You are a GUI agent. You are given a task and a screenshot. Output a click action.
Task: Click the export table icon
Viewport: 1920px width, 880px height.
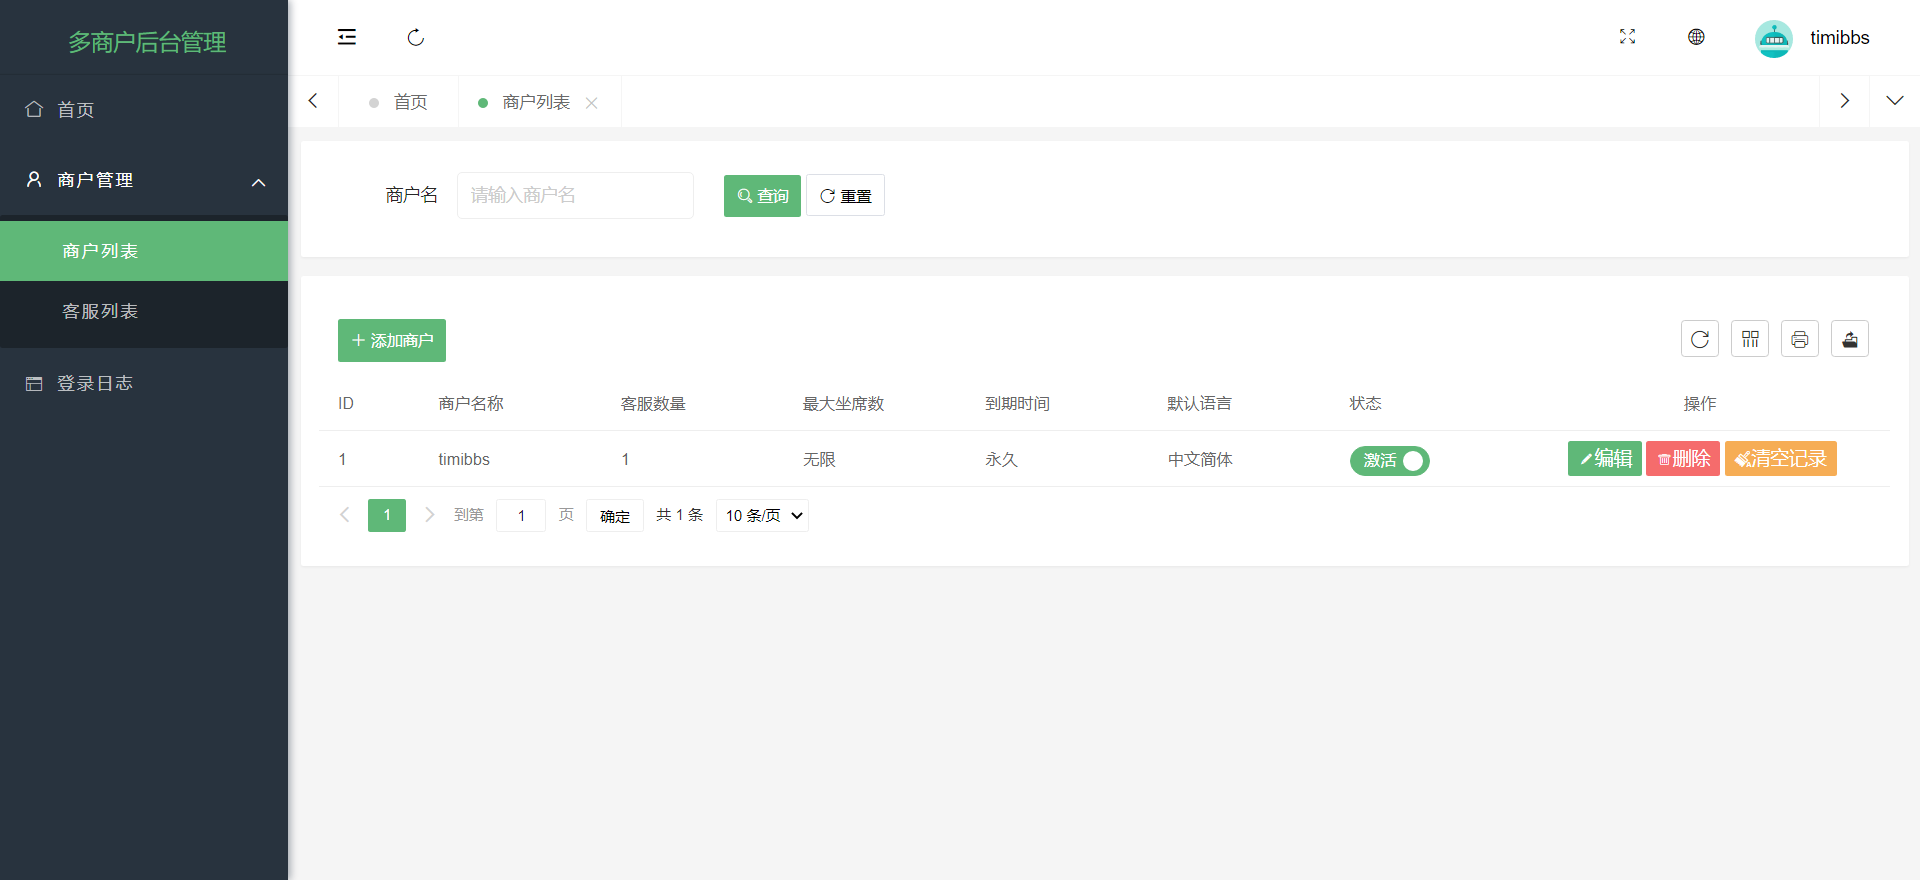tap(1849, 339)
